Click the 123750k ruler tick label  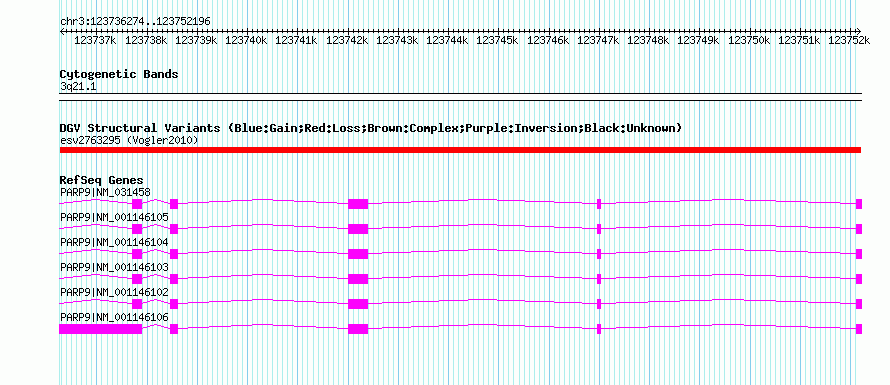click(749, 40)
